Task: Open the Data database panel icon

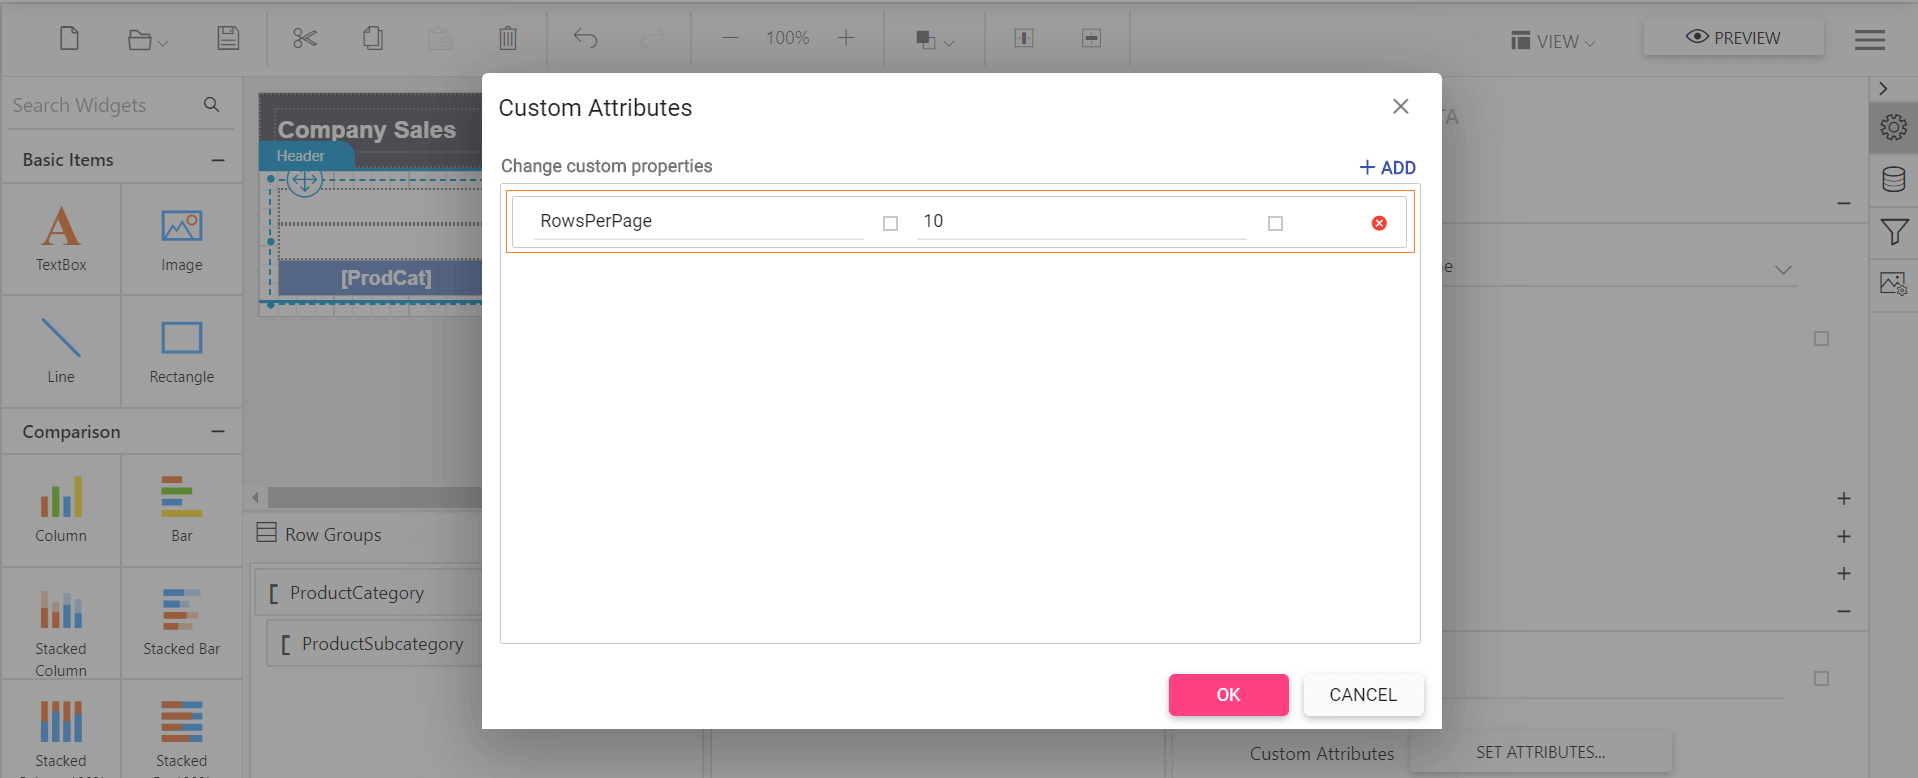Action: (x=1894, y=180)
